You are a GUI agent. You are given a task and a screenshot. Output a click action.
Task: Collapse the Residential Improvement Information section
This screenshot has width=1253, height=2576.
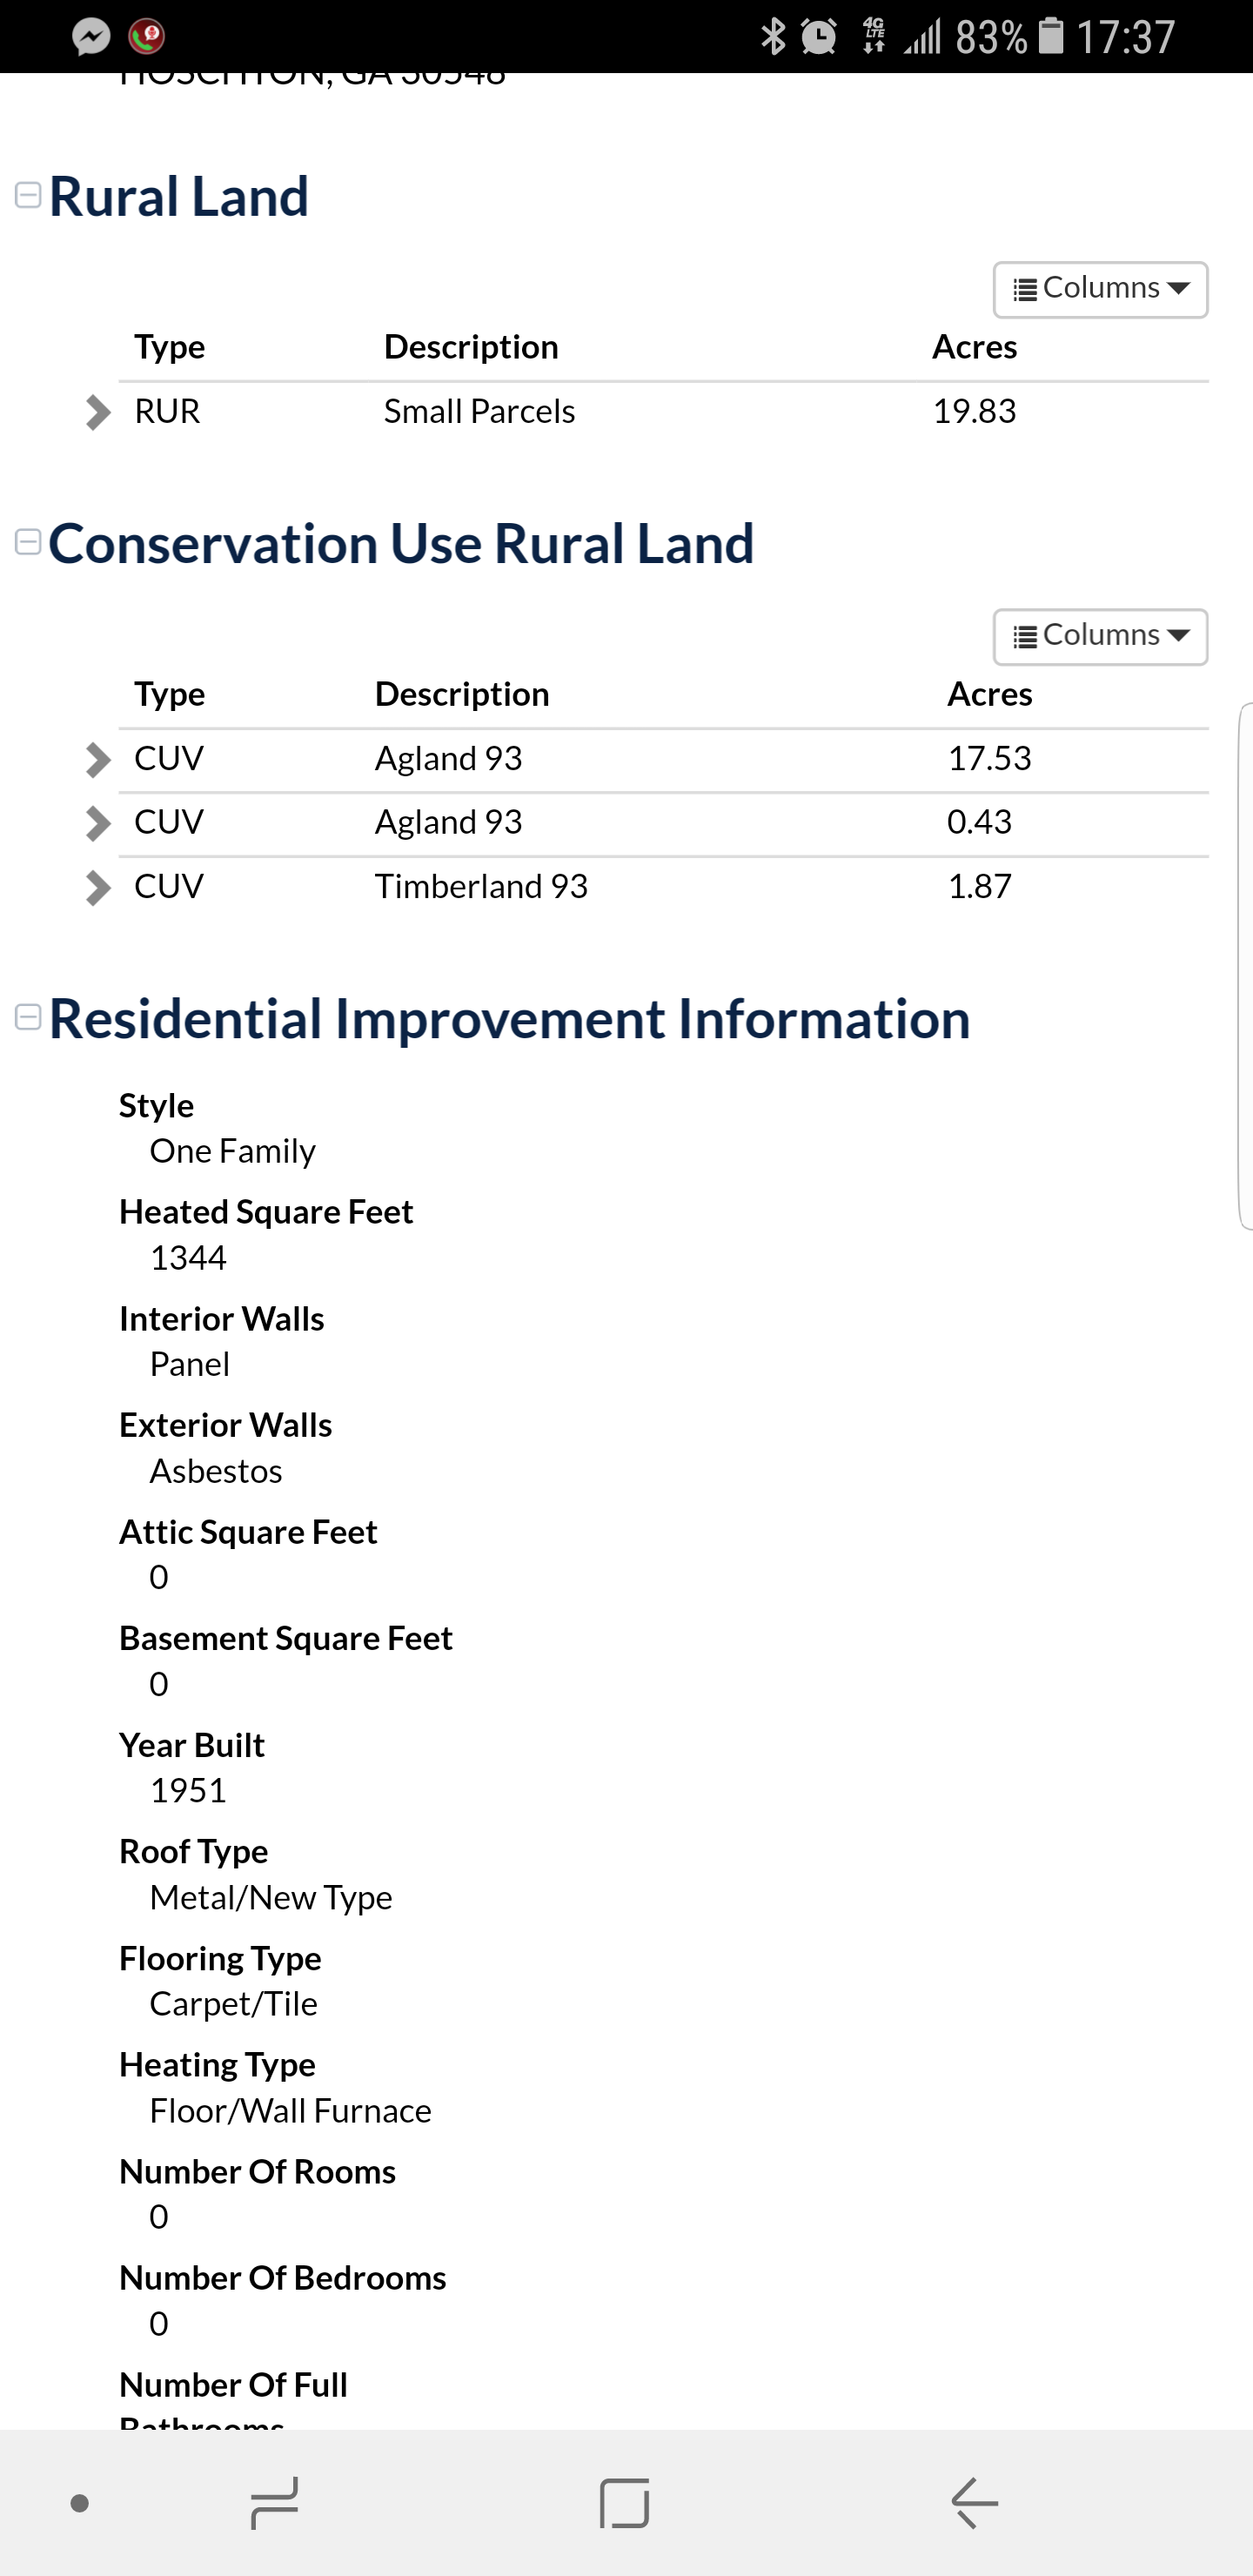click(28, 1017)
